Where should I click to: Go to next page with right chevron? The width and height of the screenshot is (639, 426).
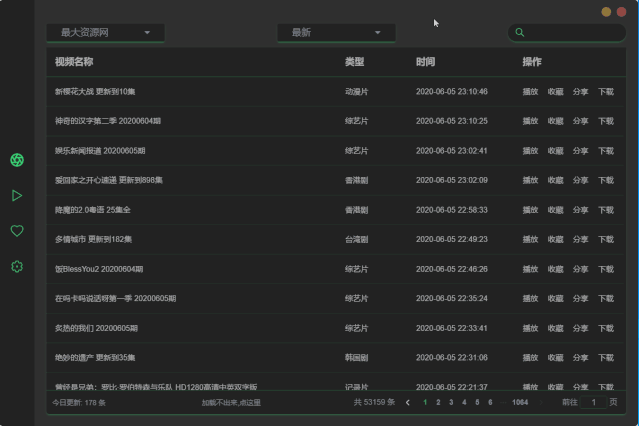[541, 402]
